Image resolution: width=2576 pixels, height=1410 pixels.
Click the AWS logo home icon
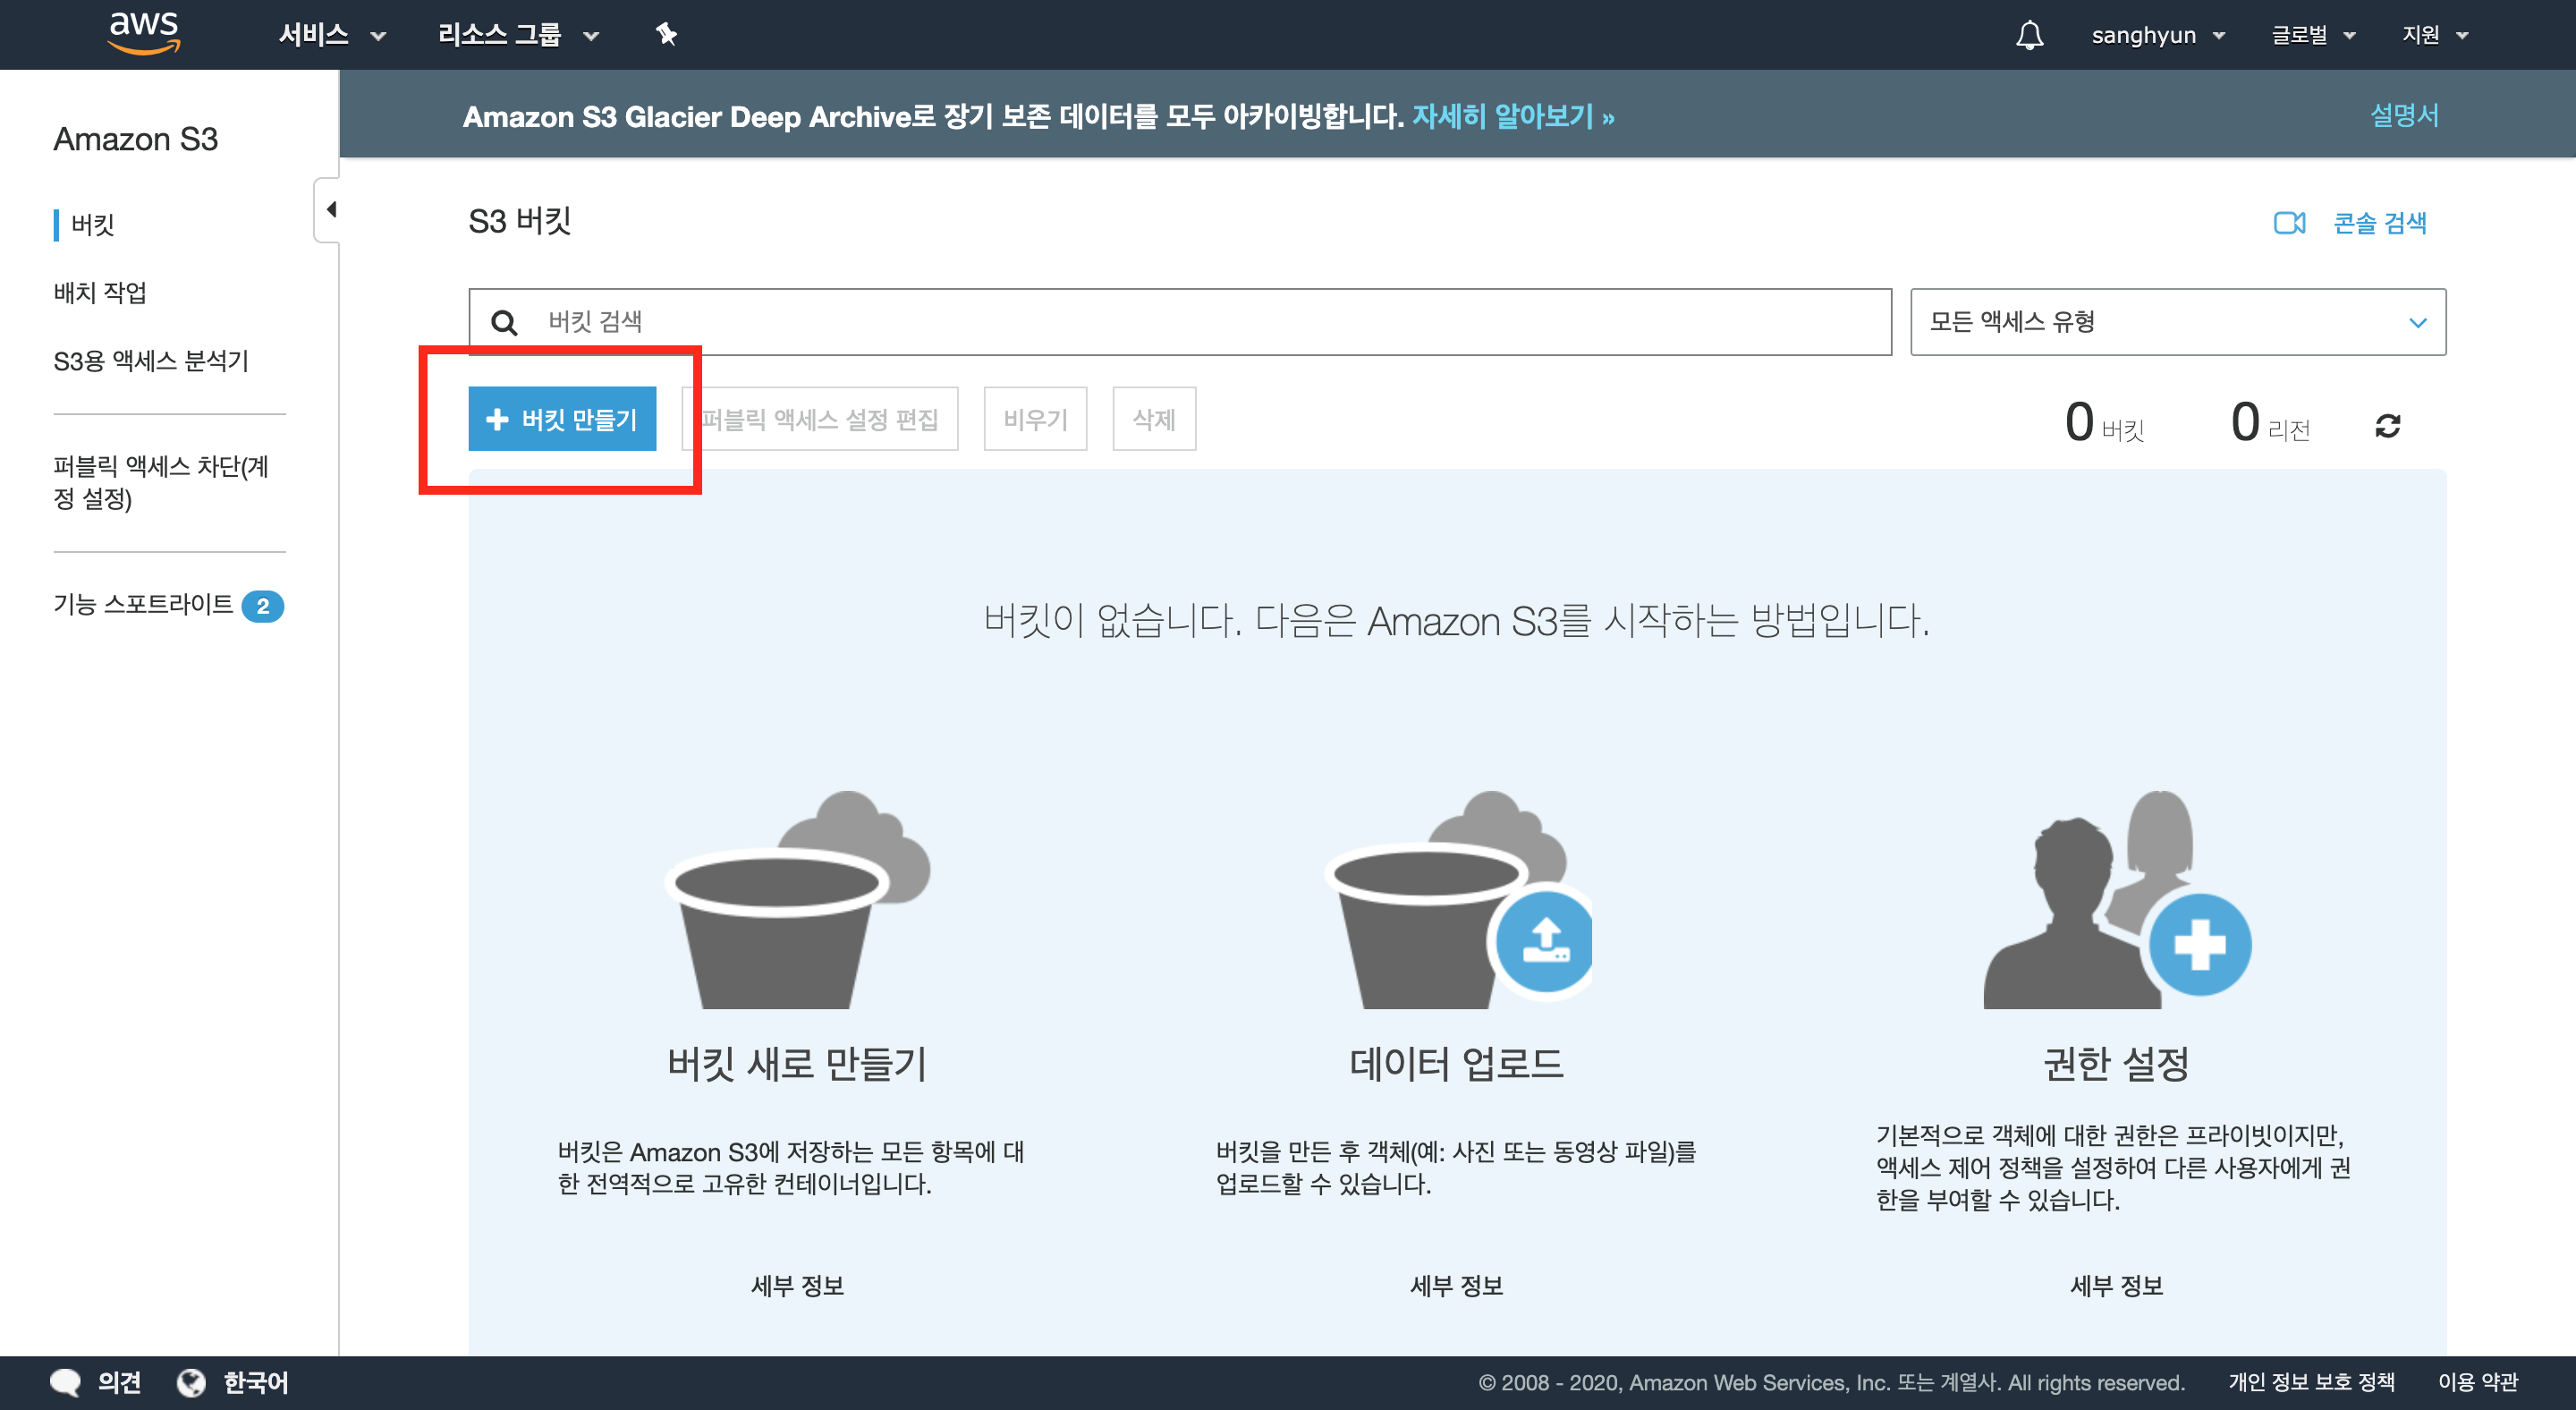[x=144, y=32]
